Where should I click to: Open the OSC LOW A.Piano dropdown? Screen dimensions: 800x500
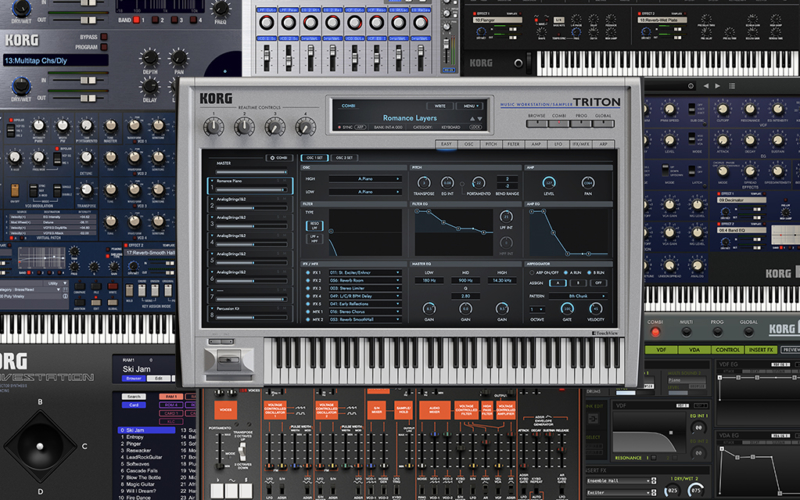pos(365,192)
